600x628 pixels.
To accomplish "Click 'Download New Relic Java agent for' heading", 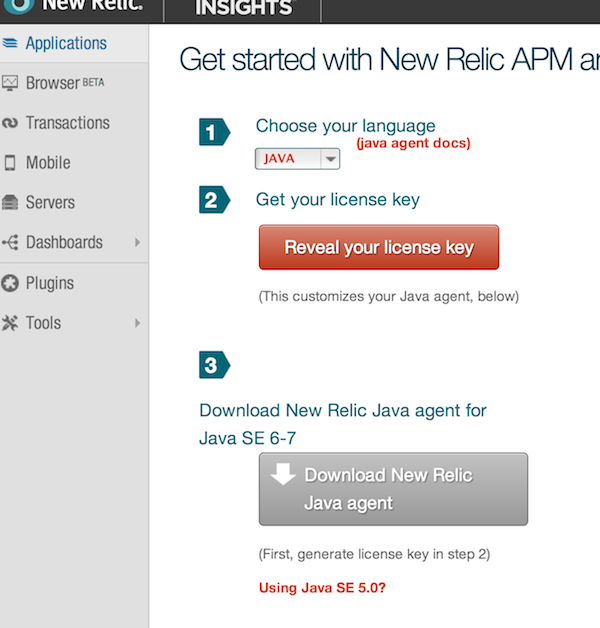I will [343, 411].
